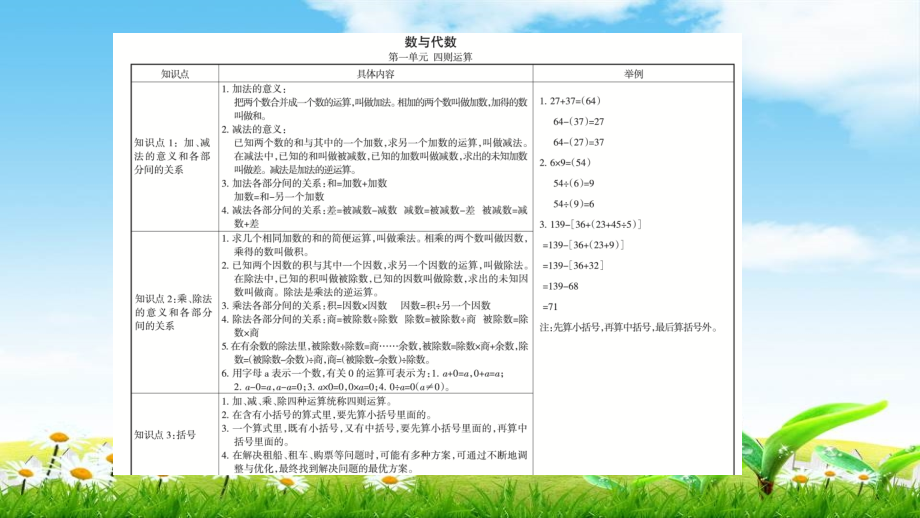This screenshot has height=518, width=920.
Task: Click the step "=139-[36+(23+9)]"
Action: (x=583, y=245)
